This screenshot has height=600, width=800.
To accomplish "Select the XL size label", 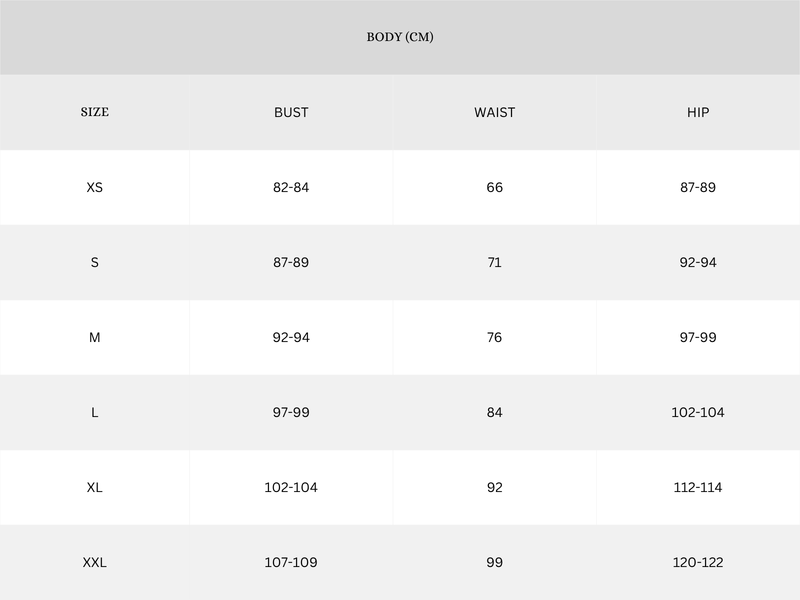I will (x=95, y=487).
